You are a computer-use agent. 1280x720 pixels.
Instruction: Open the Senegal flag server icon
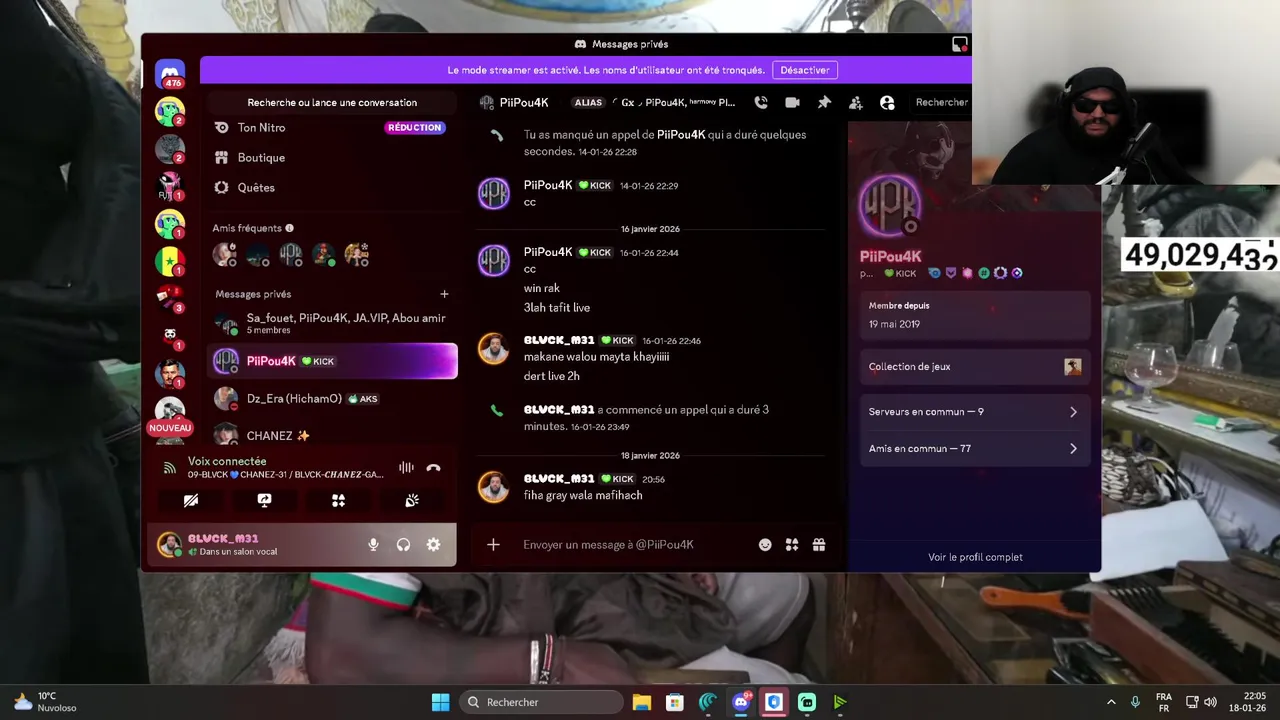click(x=170, y=260)
